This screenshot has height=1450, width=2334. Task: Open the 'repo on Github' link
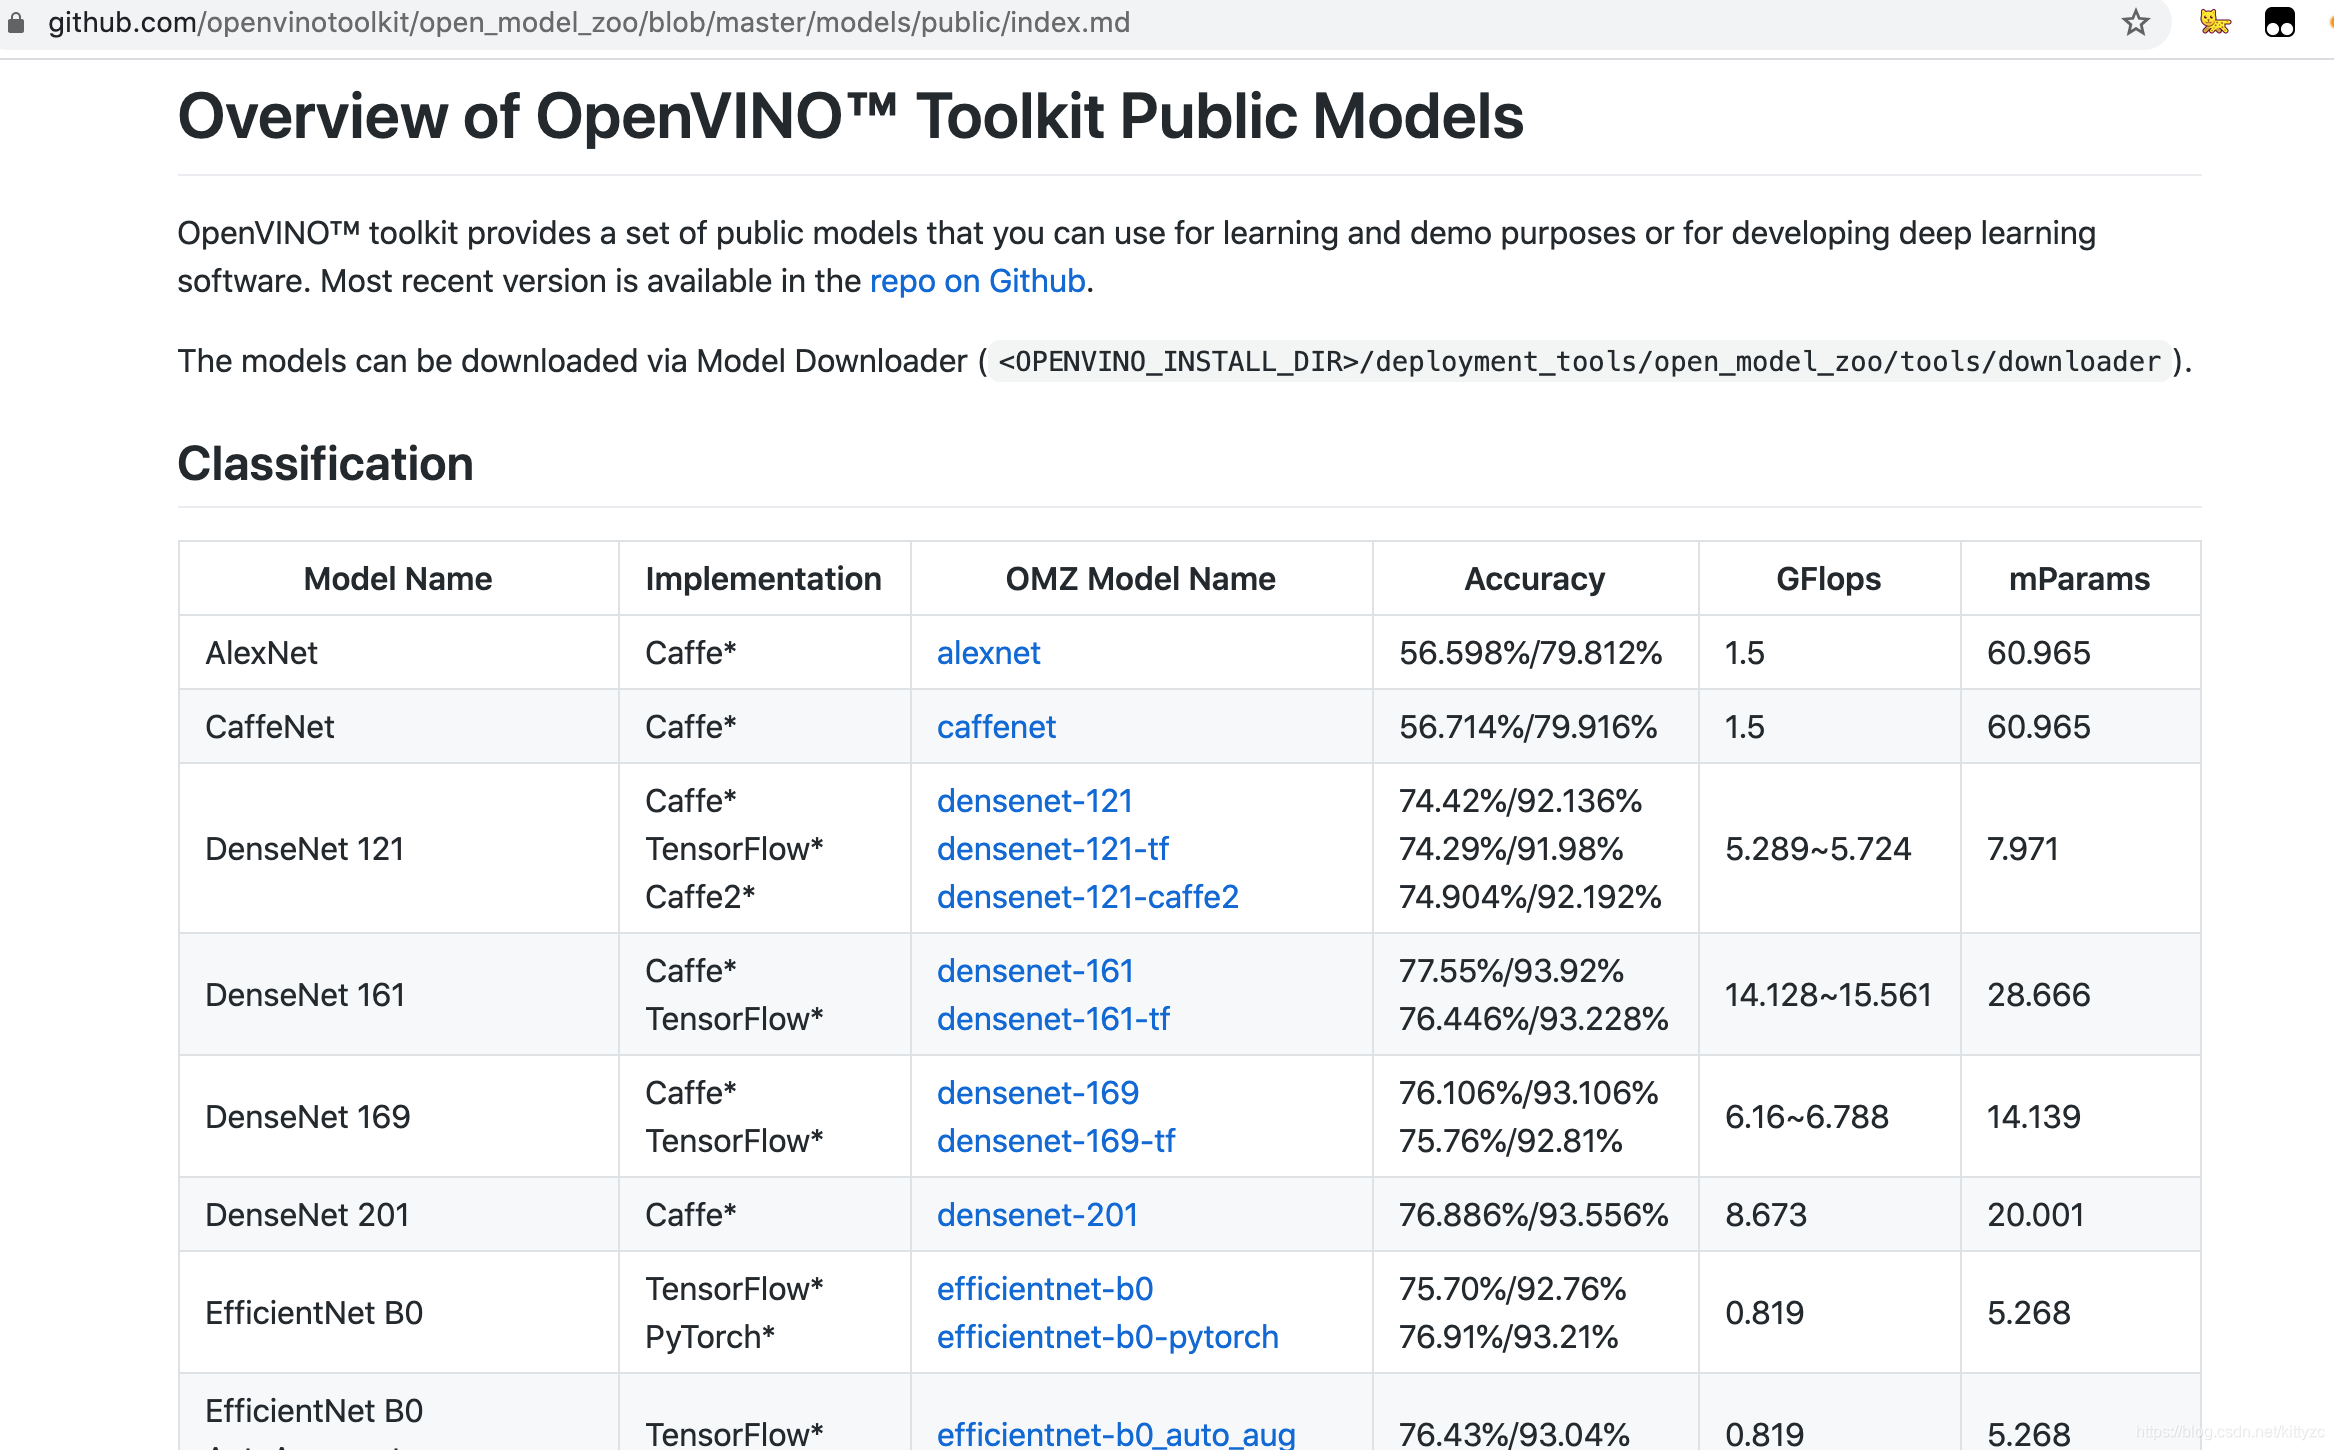tap(977, 281)
